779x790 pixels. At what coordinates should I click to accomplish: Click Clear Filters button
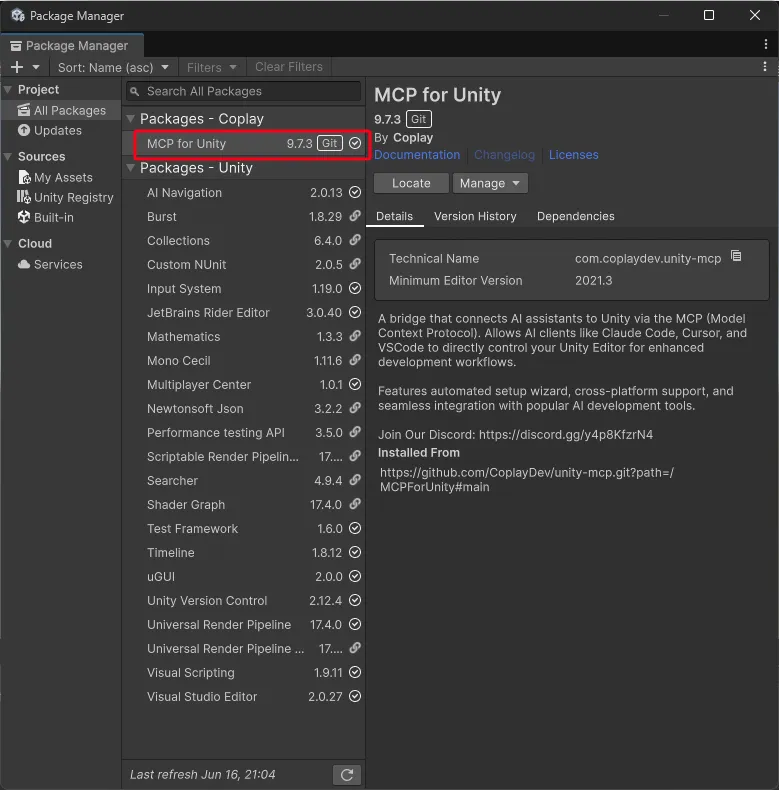click(x=289, y=67)
